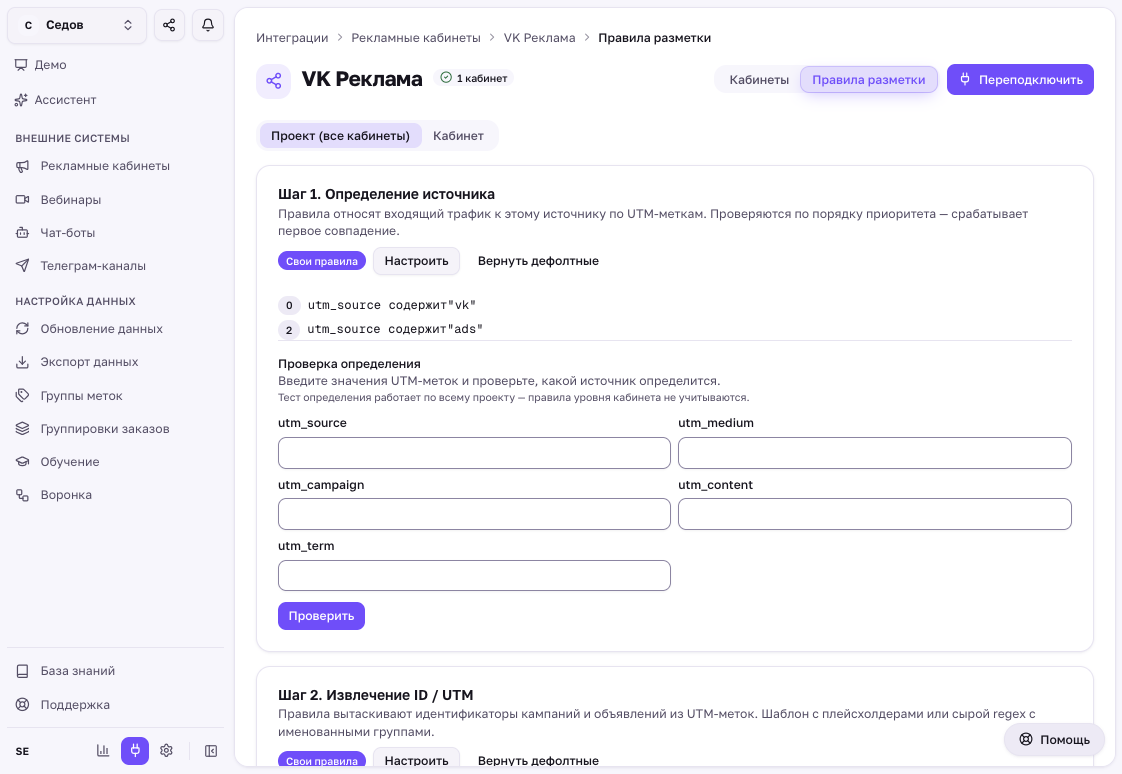Collapse sidebar with panel toggle icon

[x=211, y=750]
